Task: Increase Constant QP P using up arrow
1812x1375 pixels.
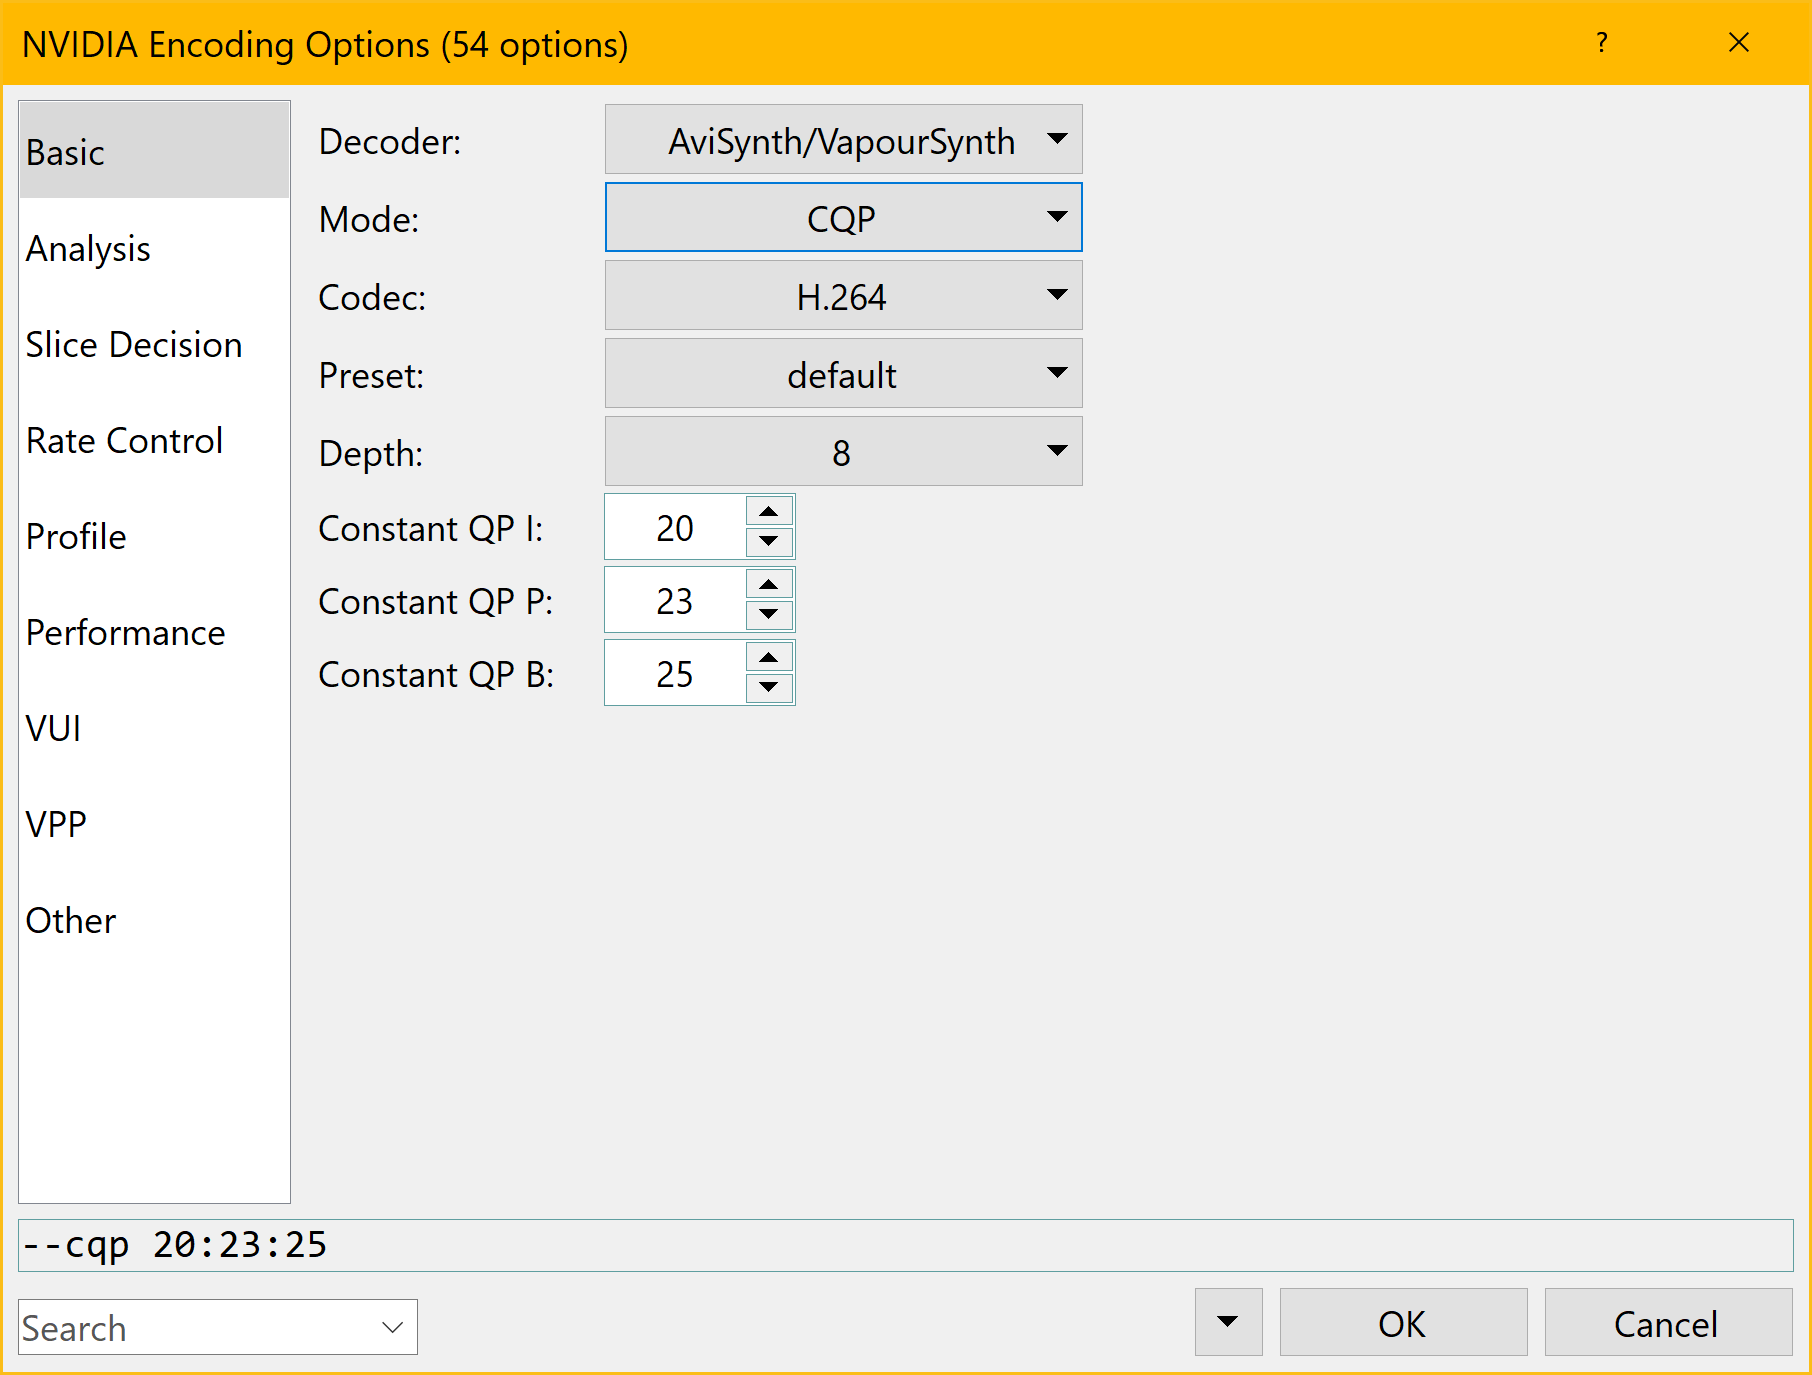Action: point(769,585)
